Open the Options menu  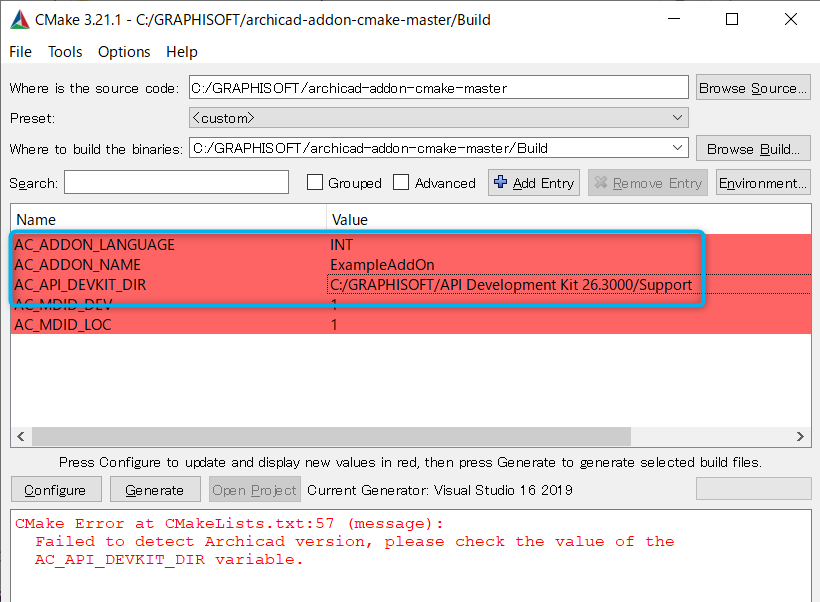coord(123,51)
